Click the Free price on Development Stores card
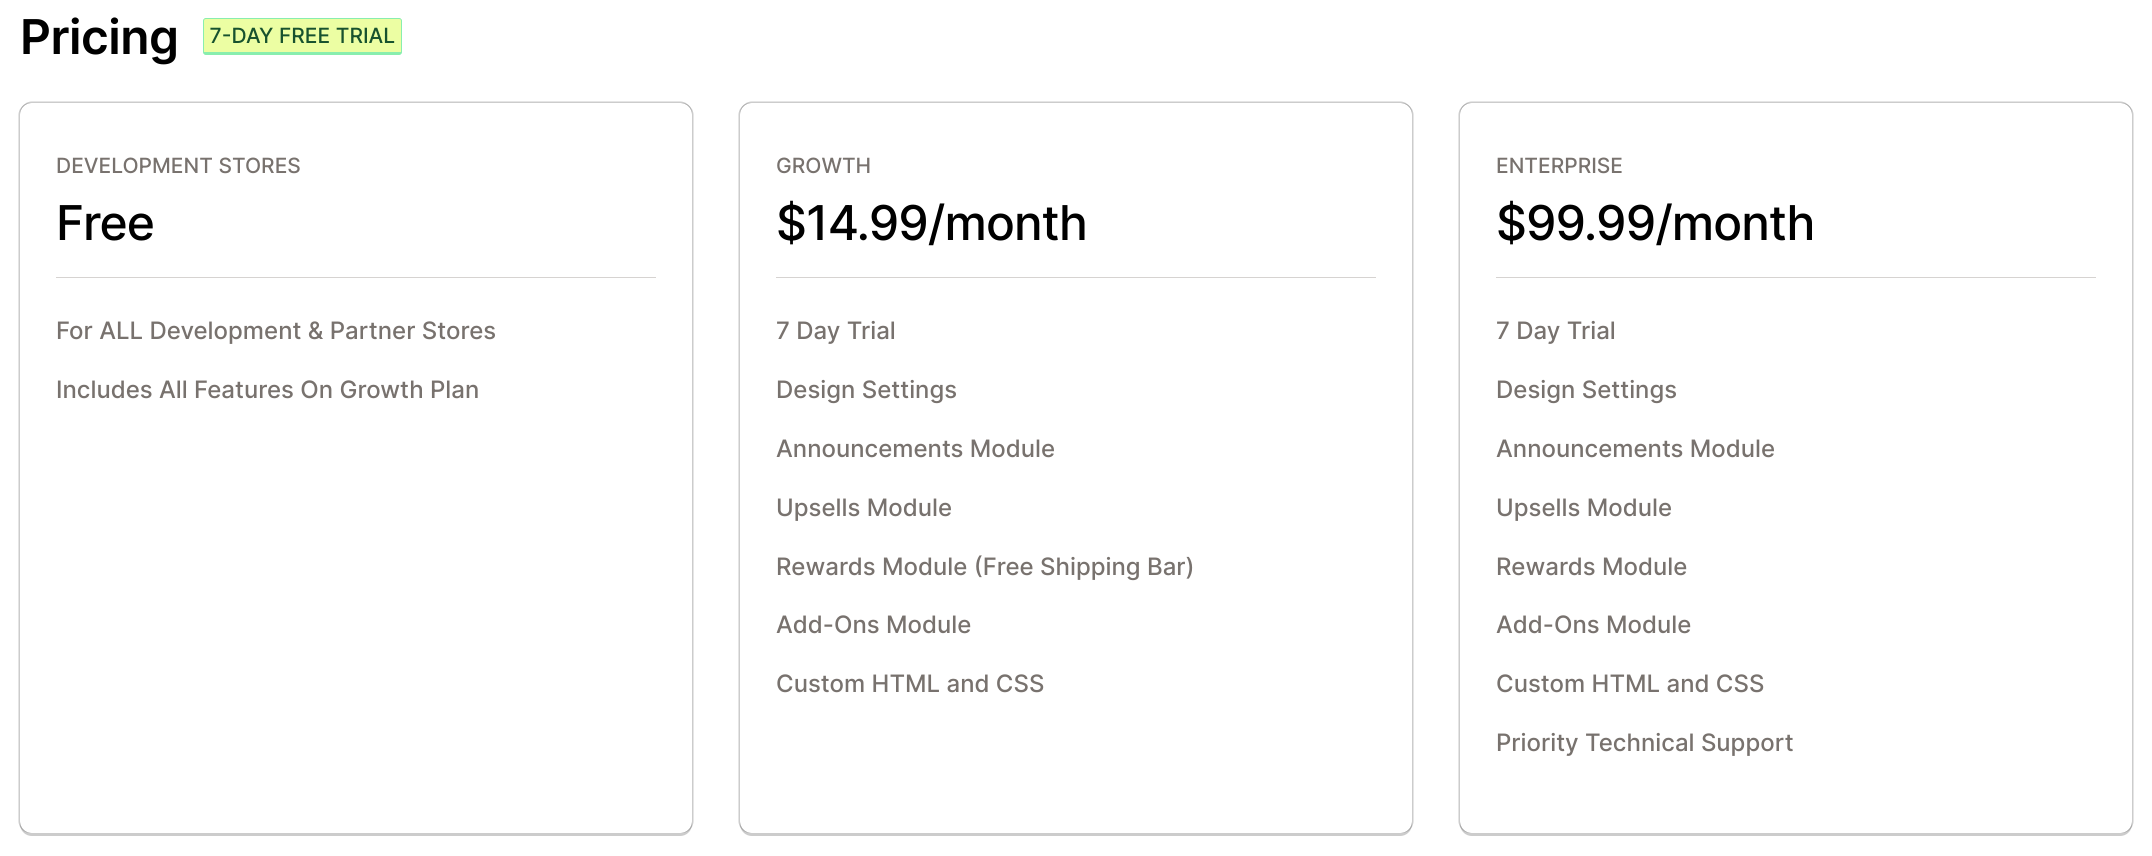2152x856 pixels. click(105, 223)
